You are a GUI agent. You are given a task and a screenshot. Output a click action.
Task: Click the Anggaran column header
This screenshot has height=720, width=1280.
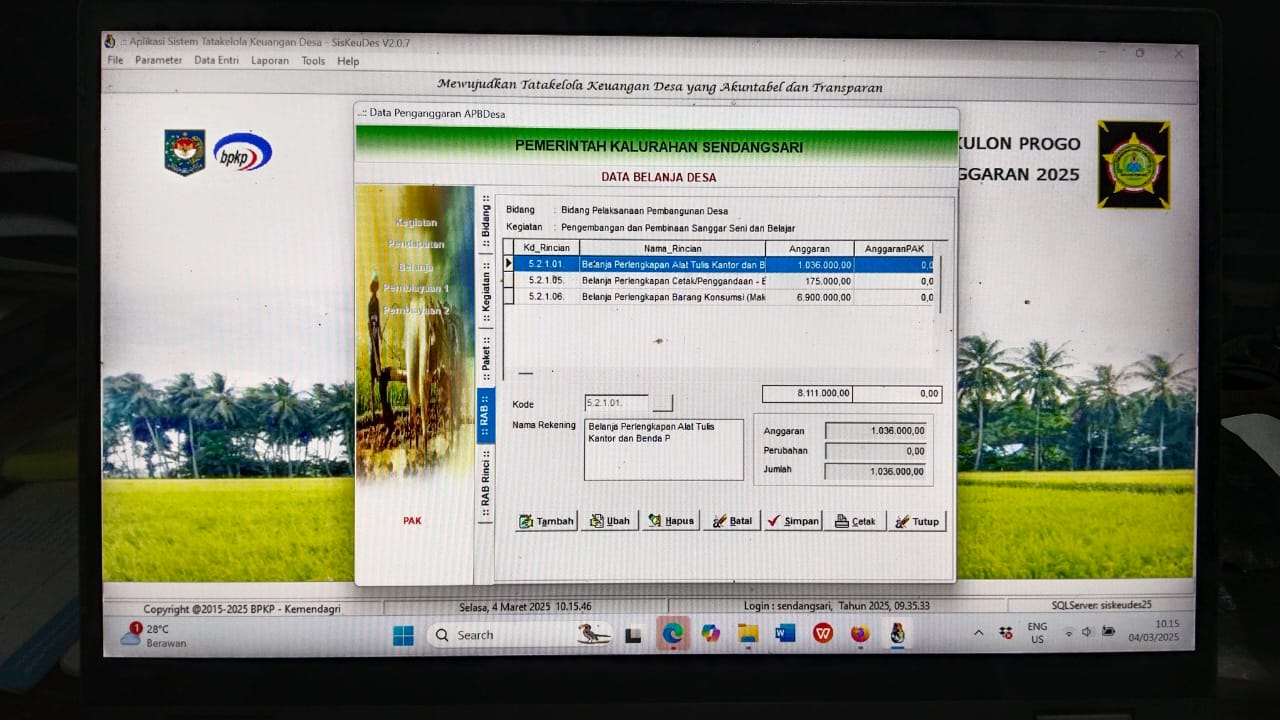tap(810, 248)
